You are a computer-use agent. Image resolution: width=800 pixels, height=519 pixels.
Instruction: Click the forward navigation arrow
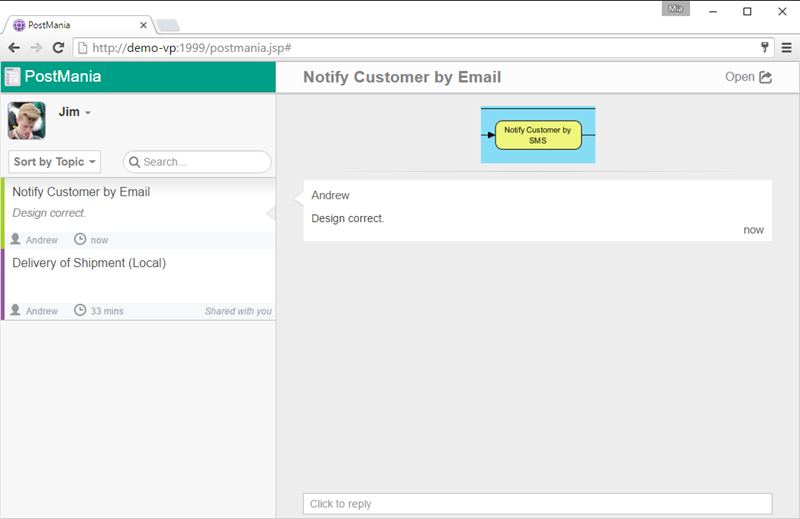[36, 47]
